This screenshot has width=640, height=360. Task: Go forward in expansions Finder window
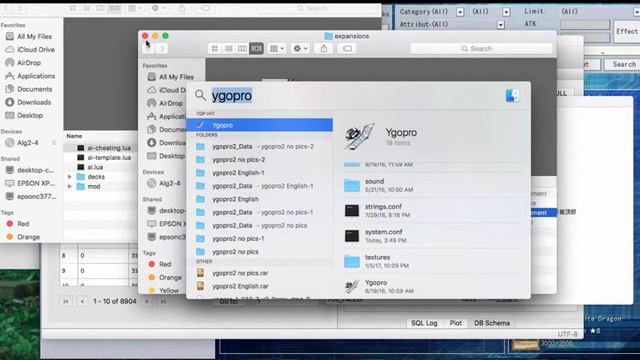[x=162, y=49]
